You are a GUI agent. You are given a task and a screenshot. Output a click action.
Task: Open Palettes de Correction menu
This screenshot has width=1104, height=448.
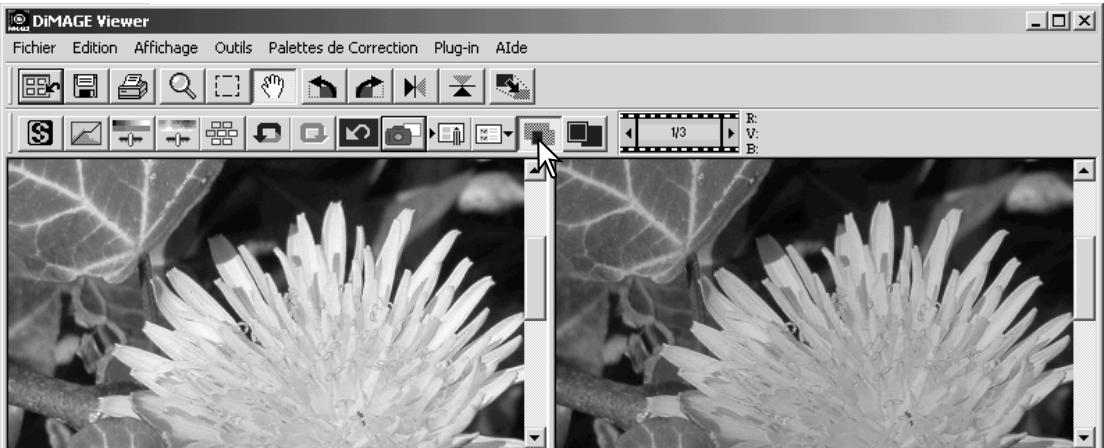[343, 48]
